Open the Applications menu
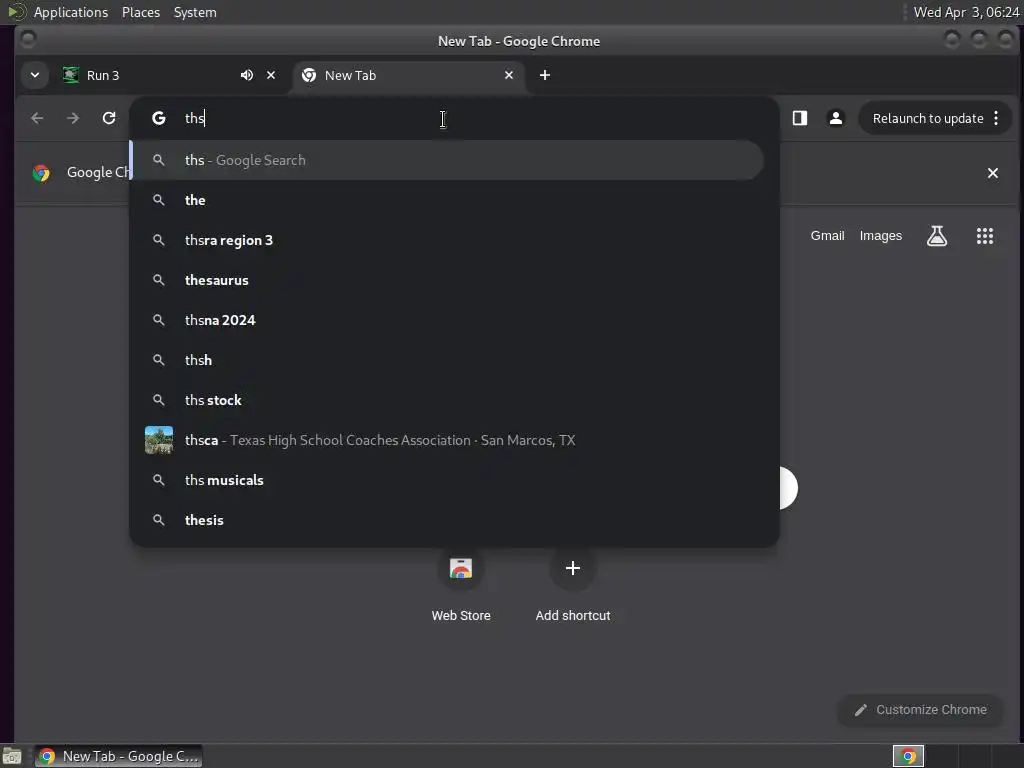 71,12
